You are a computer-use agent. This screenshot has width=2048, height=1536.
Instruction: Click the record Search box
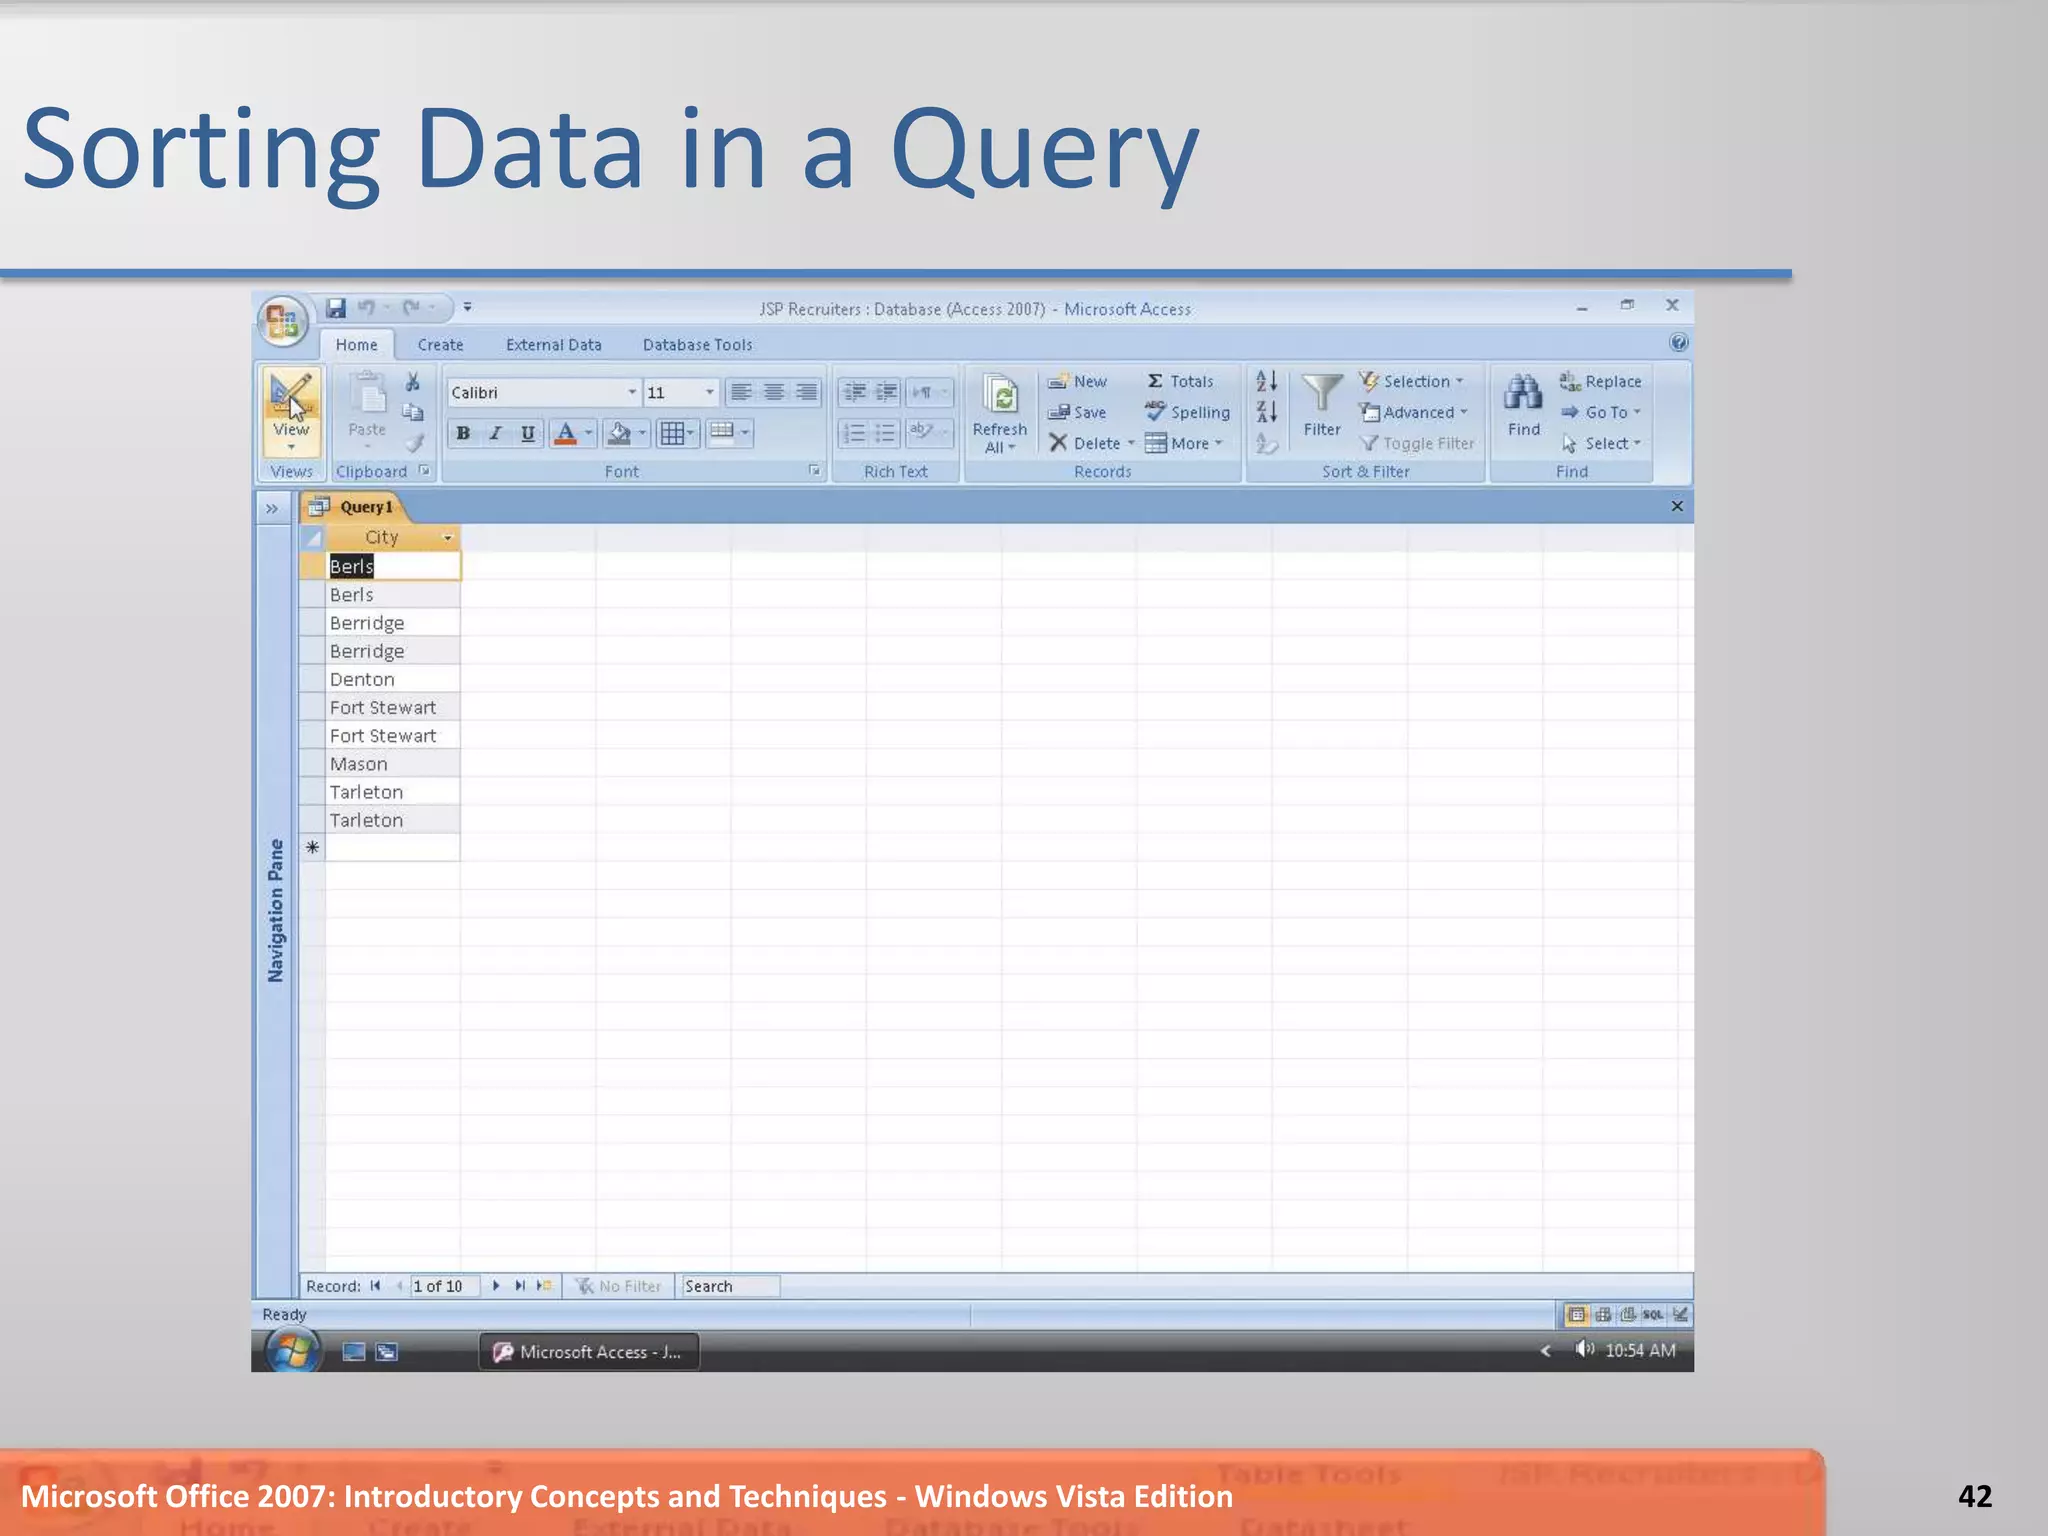(729, 1286)
